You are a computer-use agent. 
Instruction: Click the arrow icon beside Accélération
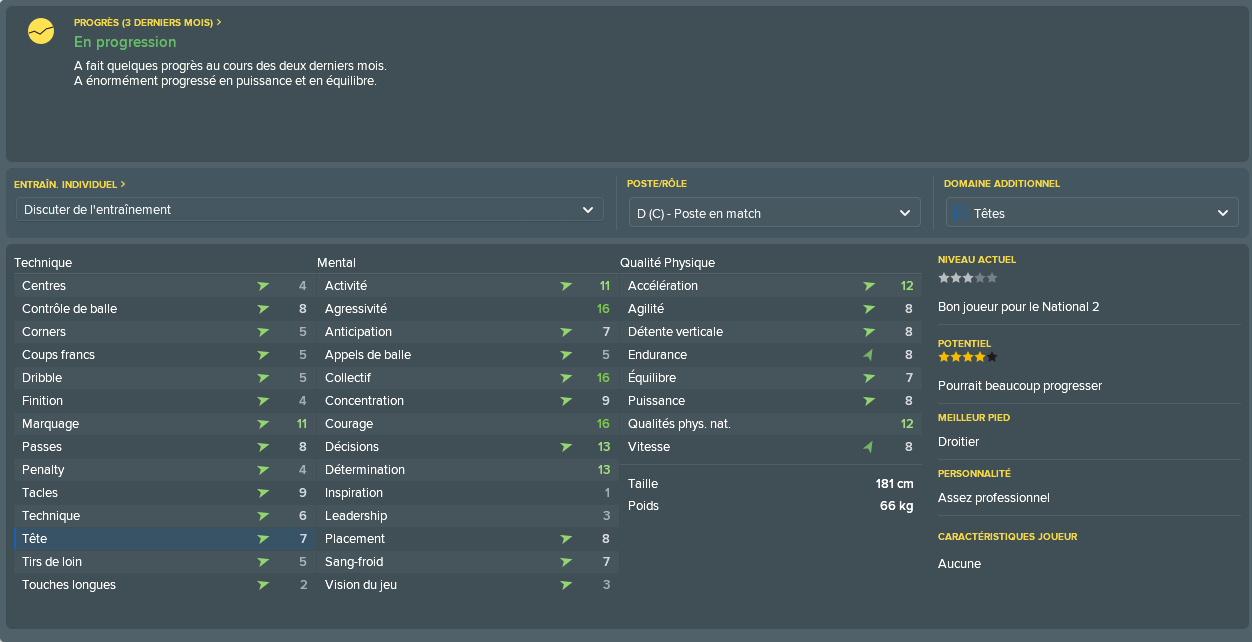869,286
